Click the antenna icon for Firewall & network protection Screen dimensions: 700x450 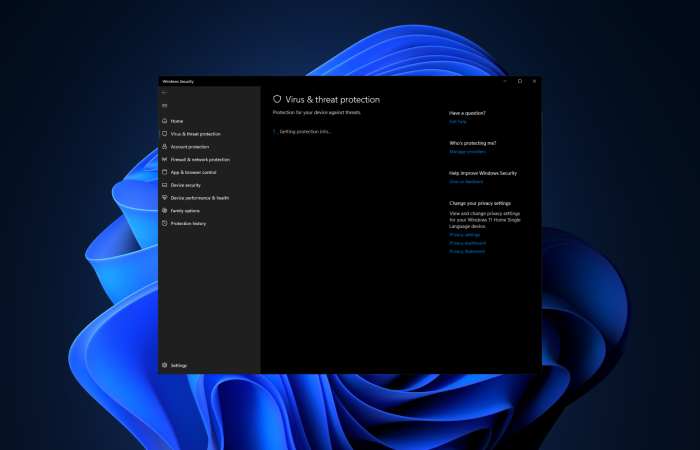(x=164, y=159)
